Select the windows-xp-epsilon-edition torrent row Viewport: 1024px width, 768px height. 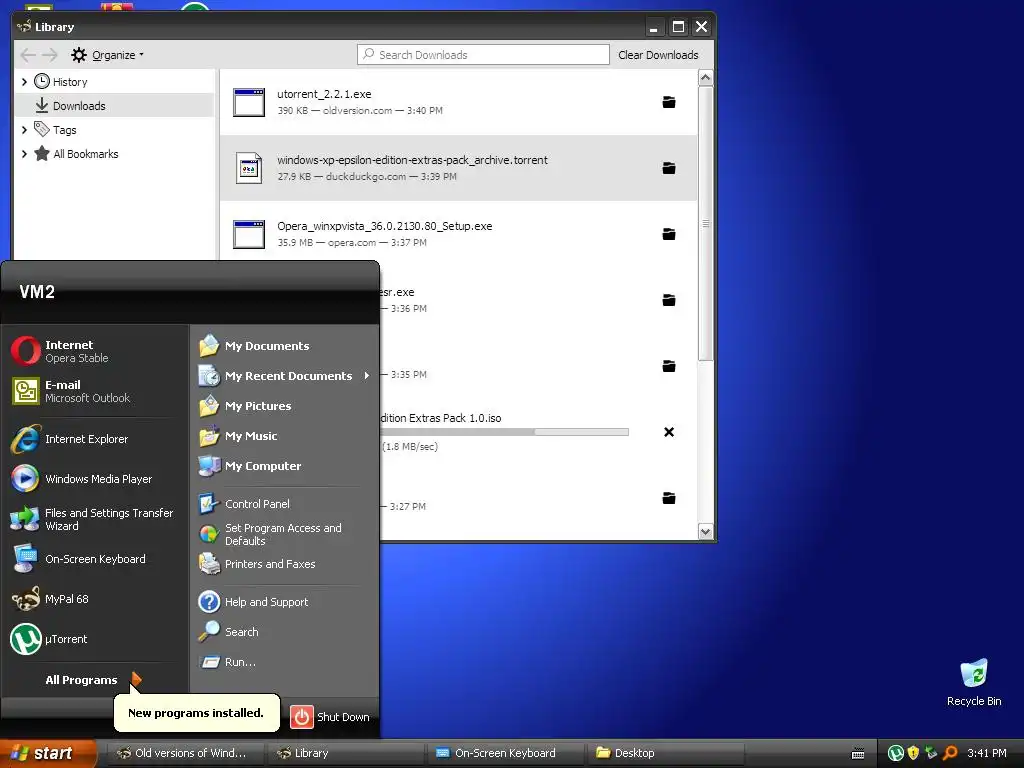[x=458, y=168]
